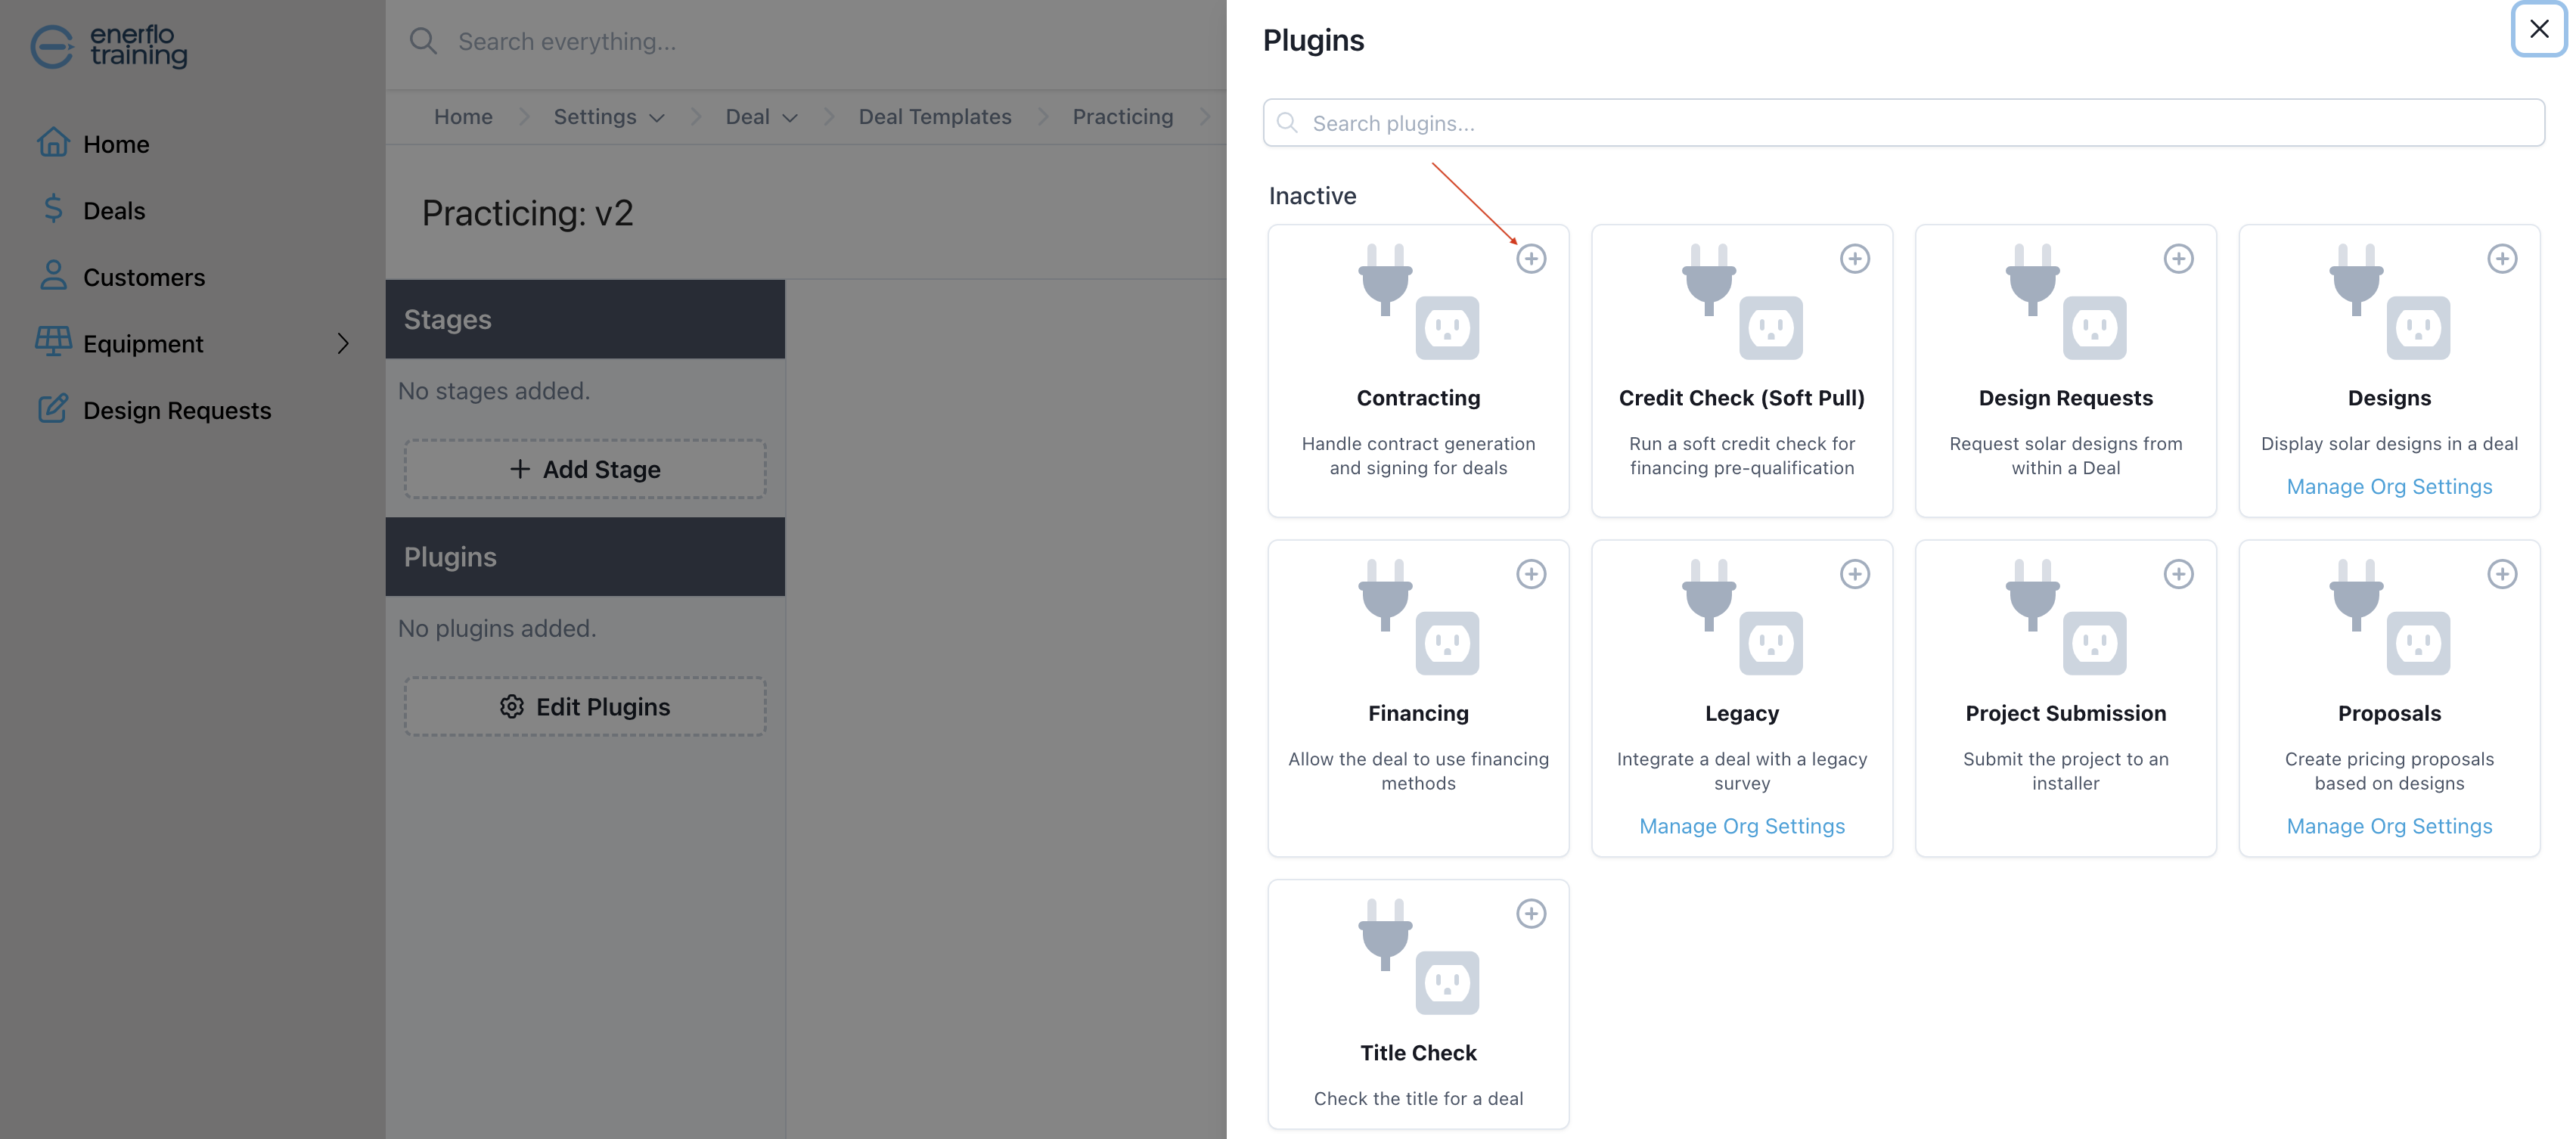This screenshot has height=1139, width=2576.
Task: Open Manage Org Settings under Proposals
Action: [2389, 827]
